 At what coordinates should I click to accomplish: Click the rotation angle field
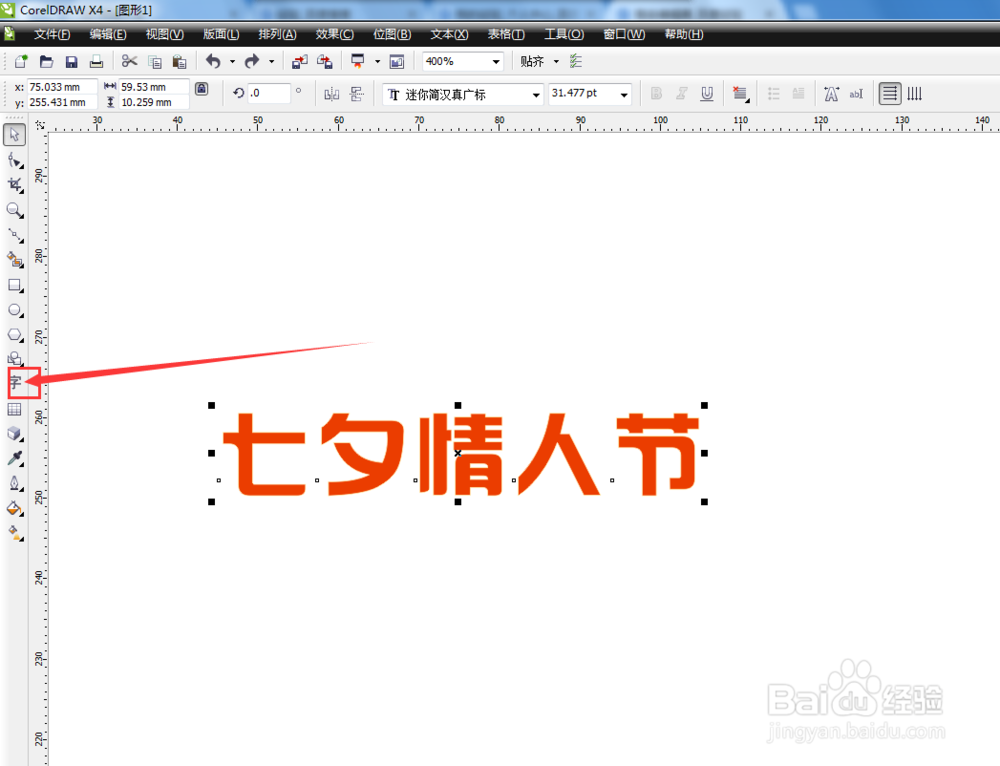(269, 93)
